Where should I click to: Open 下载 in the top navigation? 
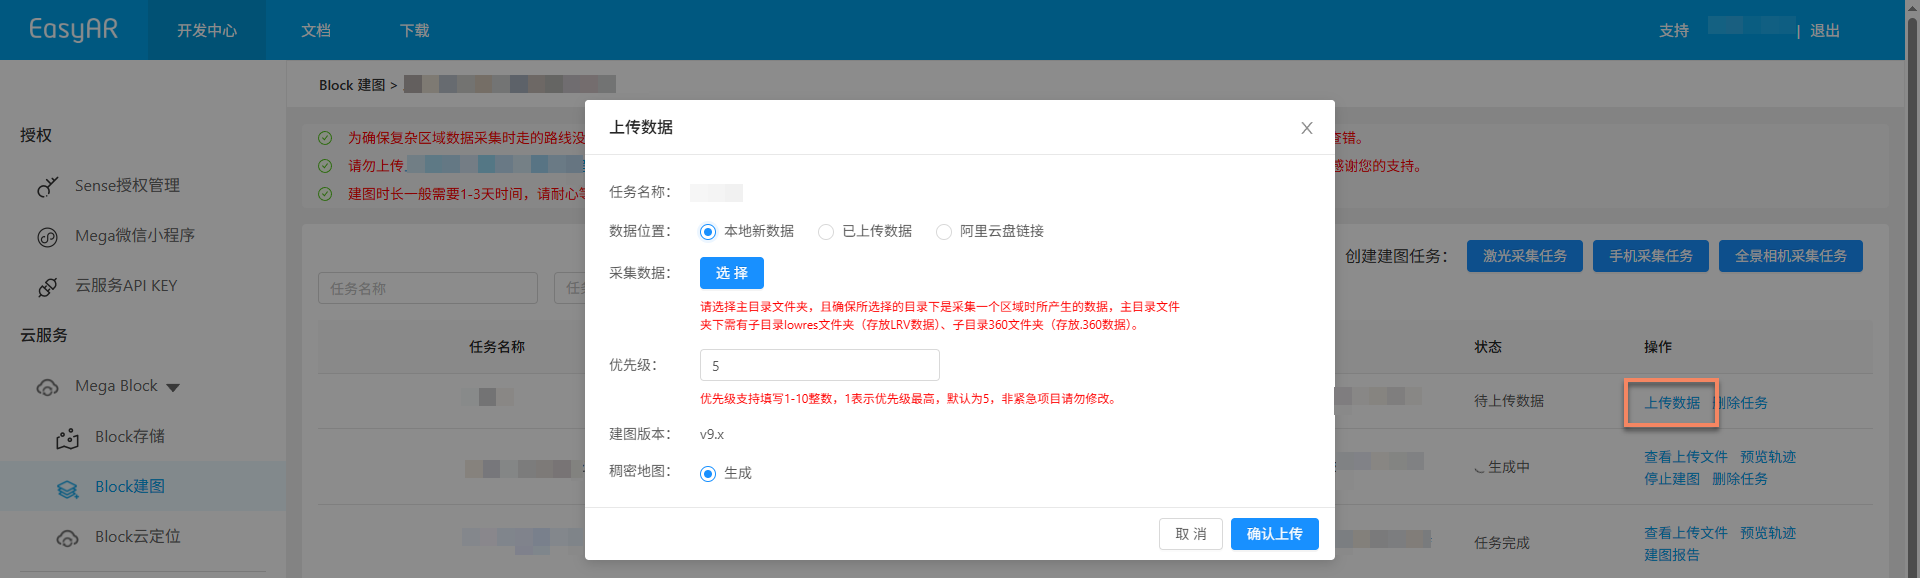pos(415,31)
